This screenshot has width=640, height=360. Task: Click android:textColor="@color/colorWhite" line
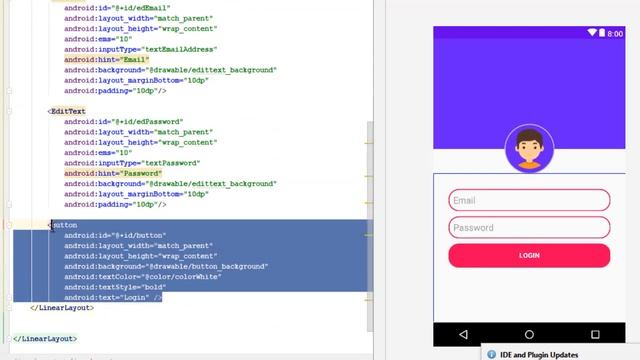click(x=143, y=277)
